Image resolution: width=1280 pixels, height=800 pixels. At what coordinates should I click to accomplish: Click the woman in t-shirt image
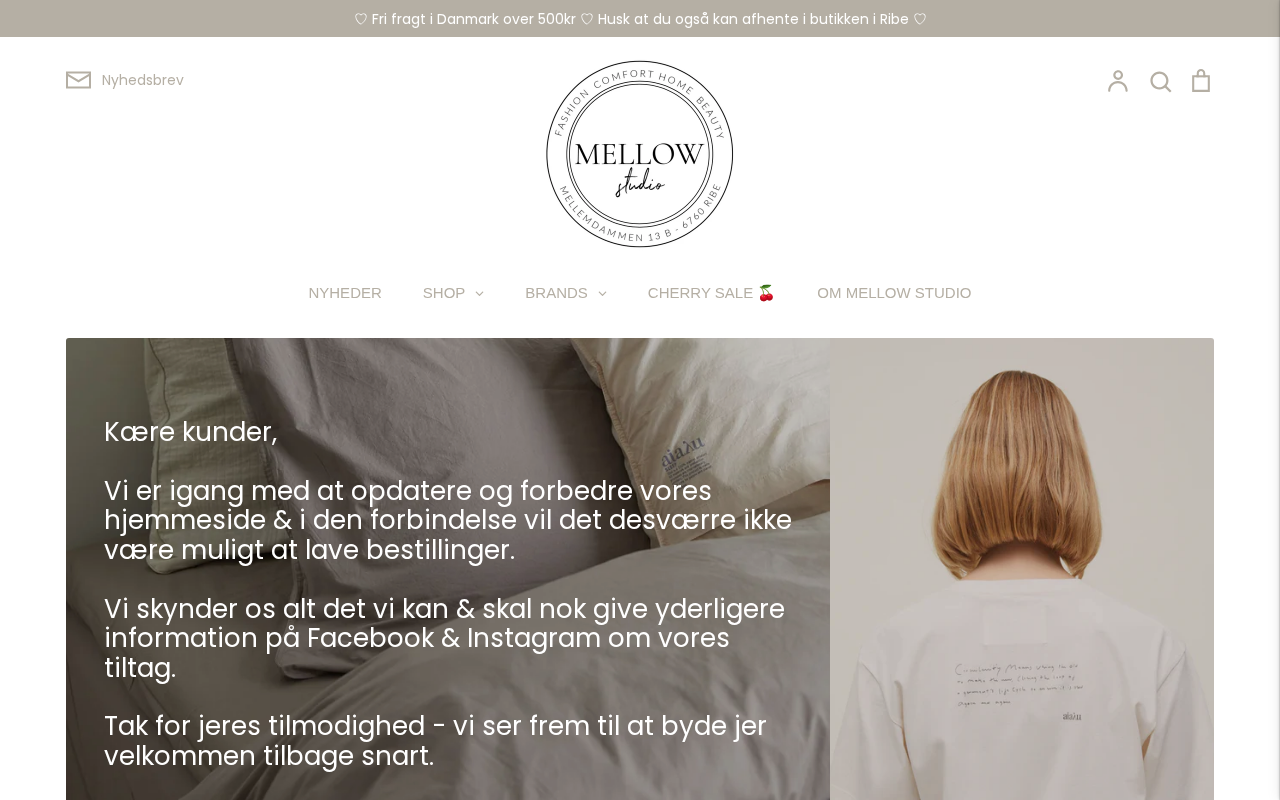(1022, 569)
